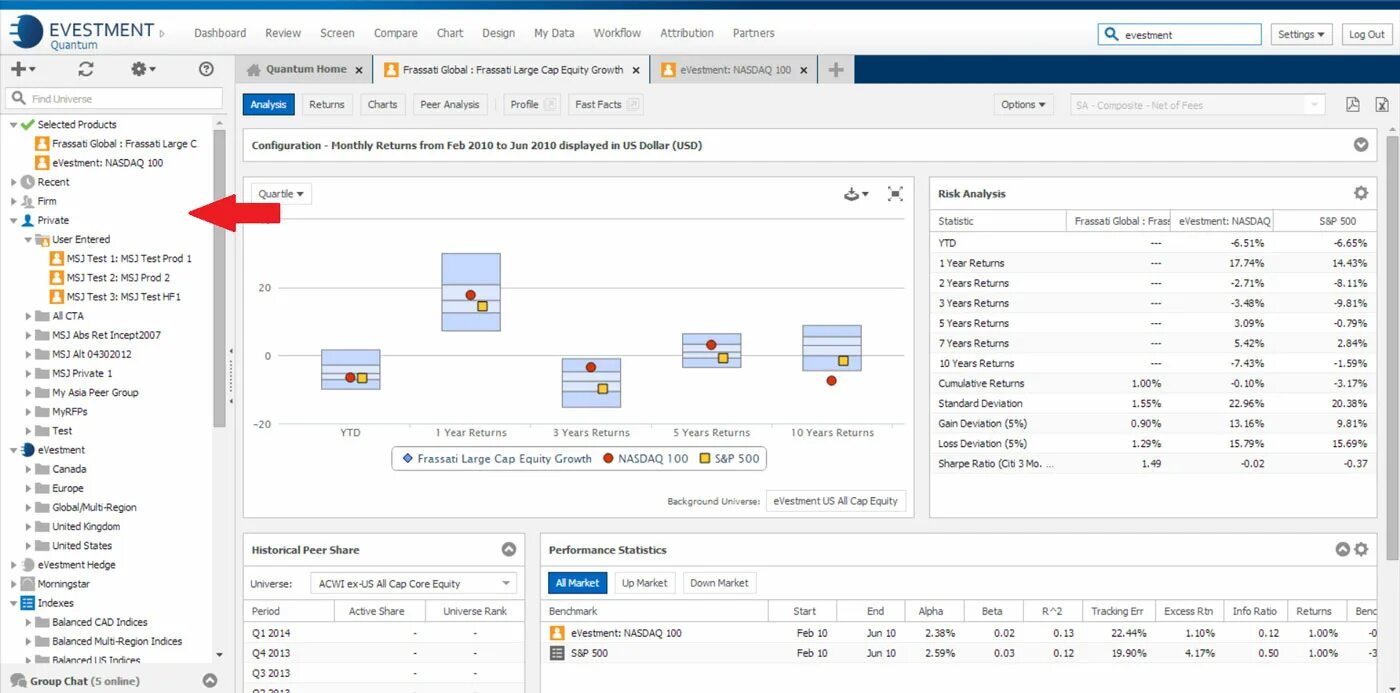Viewport: 1400px width, 693px height.
Task: Click the sidebar tree vertical scrollbar
Action: point(219,278)
